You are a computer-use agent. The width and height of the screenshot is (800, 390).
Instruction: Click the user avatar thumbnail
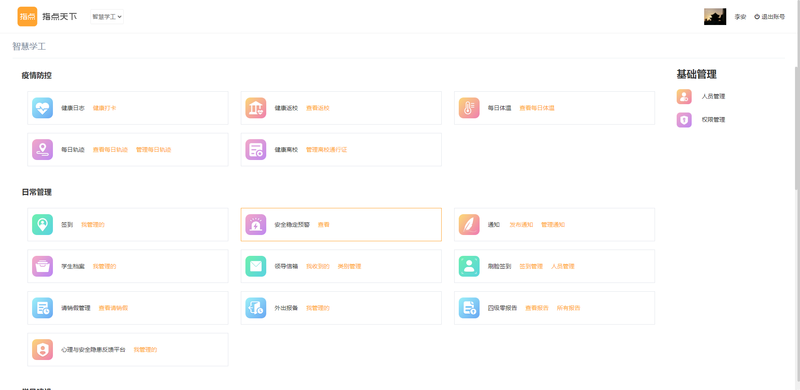pos(715,16)
